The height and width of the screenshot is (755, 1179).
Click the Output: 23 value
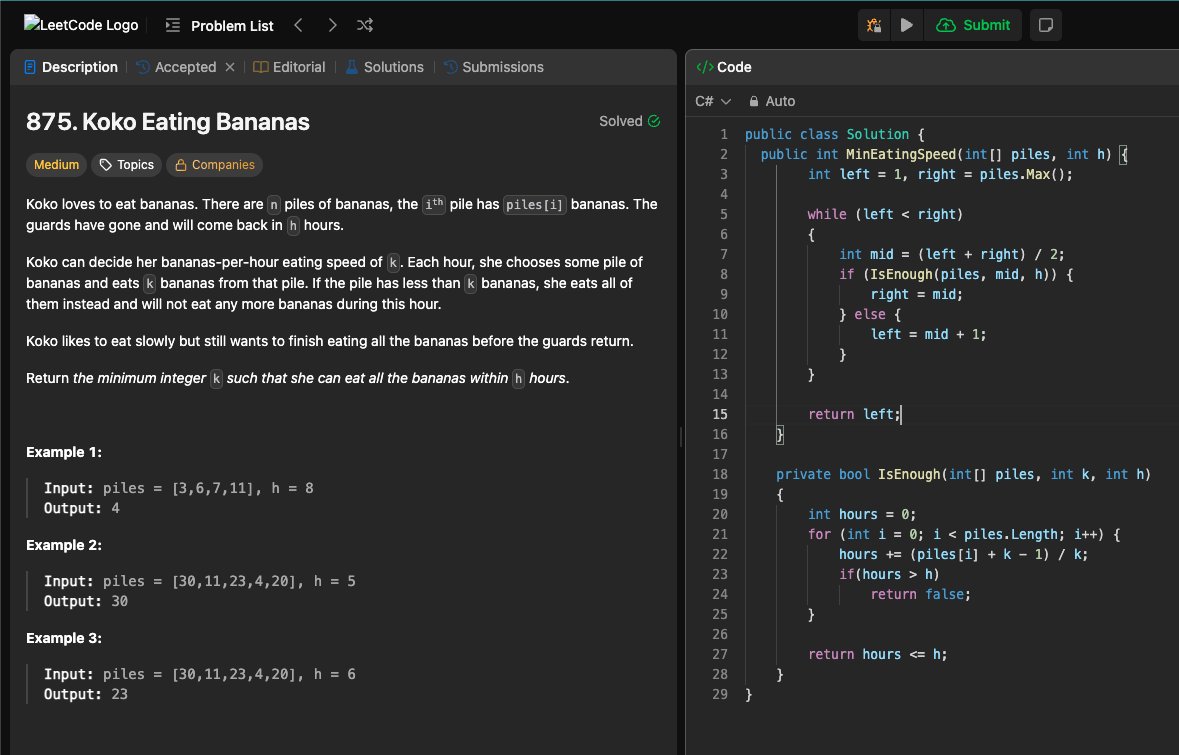119,694
